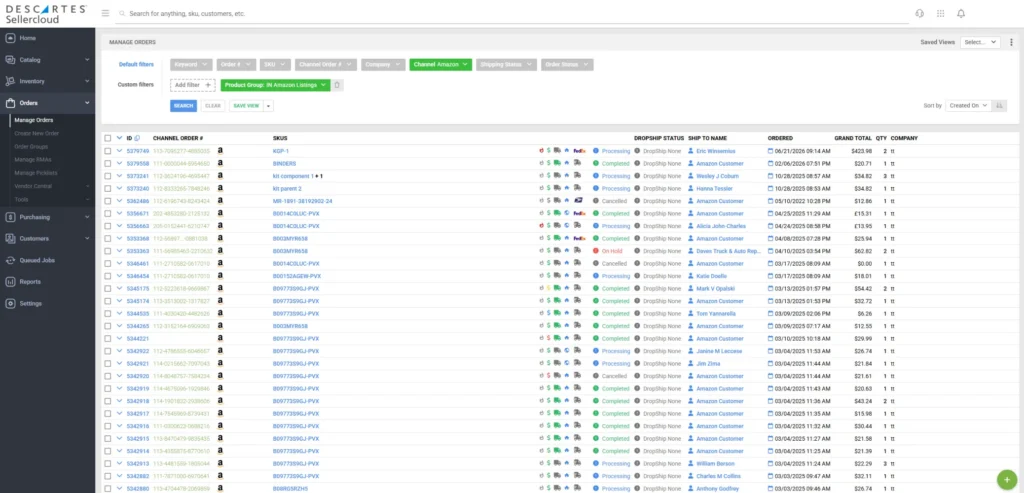Open the apps grid icon in top bar
Screen dimensions: 1024x493
[940, 13]
